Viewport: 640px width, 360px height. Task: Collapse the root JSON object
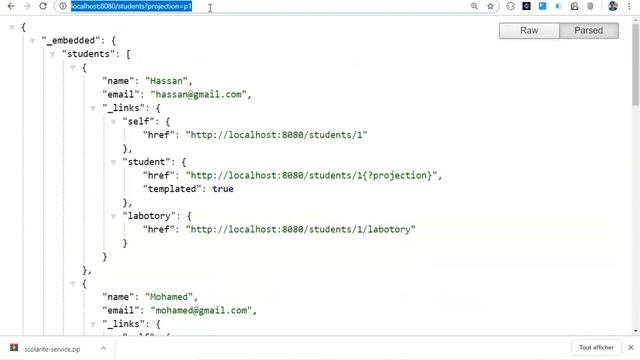pos(12,27)
